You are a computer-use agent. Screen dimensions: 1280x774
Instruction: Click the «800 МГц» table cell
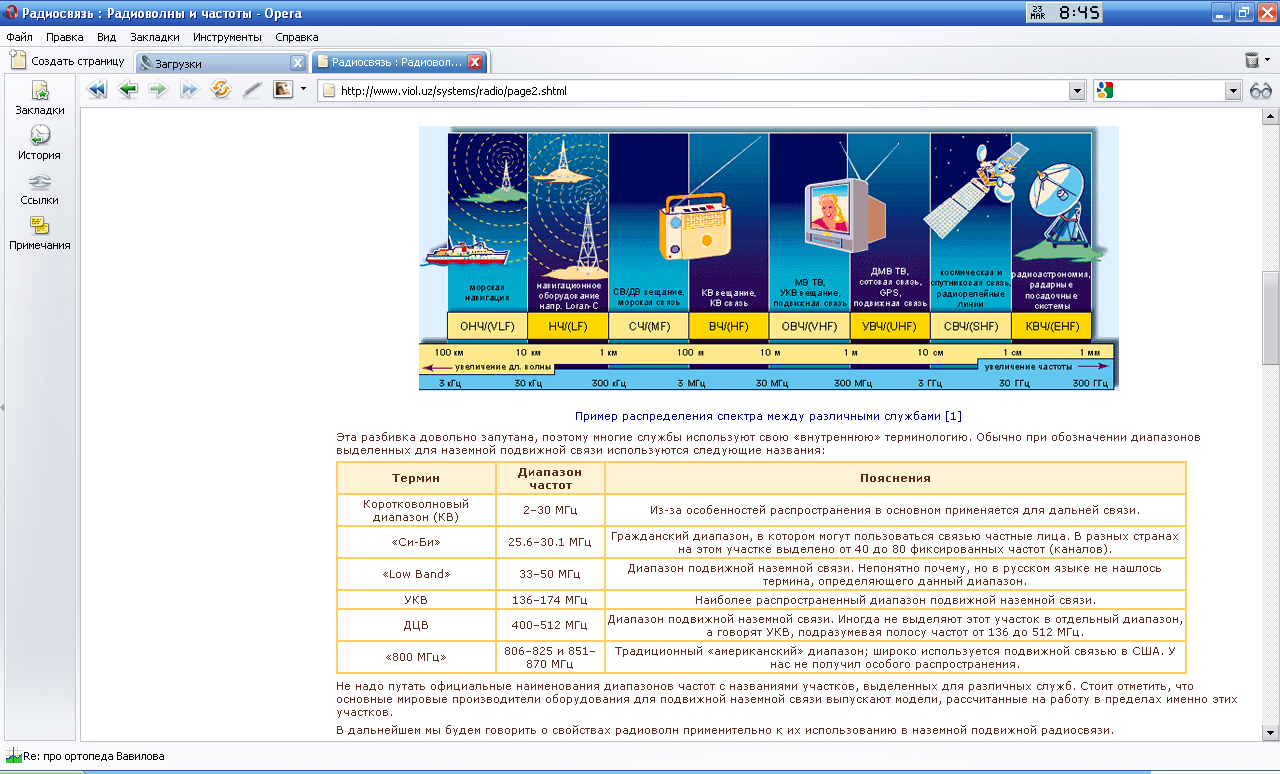coord(417,657)
